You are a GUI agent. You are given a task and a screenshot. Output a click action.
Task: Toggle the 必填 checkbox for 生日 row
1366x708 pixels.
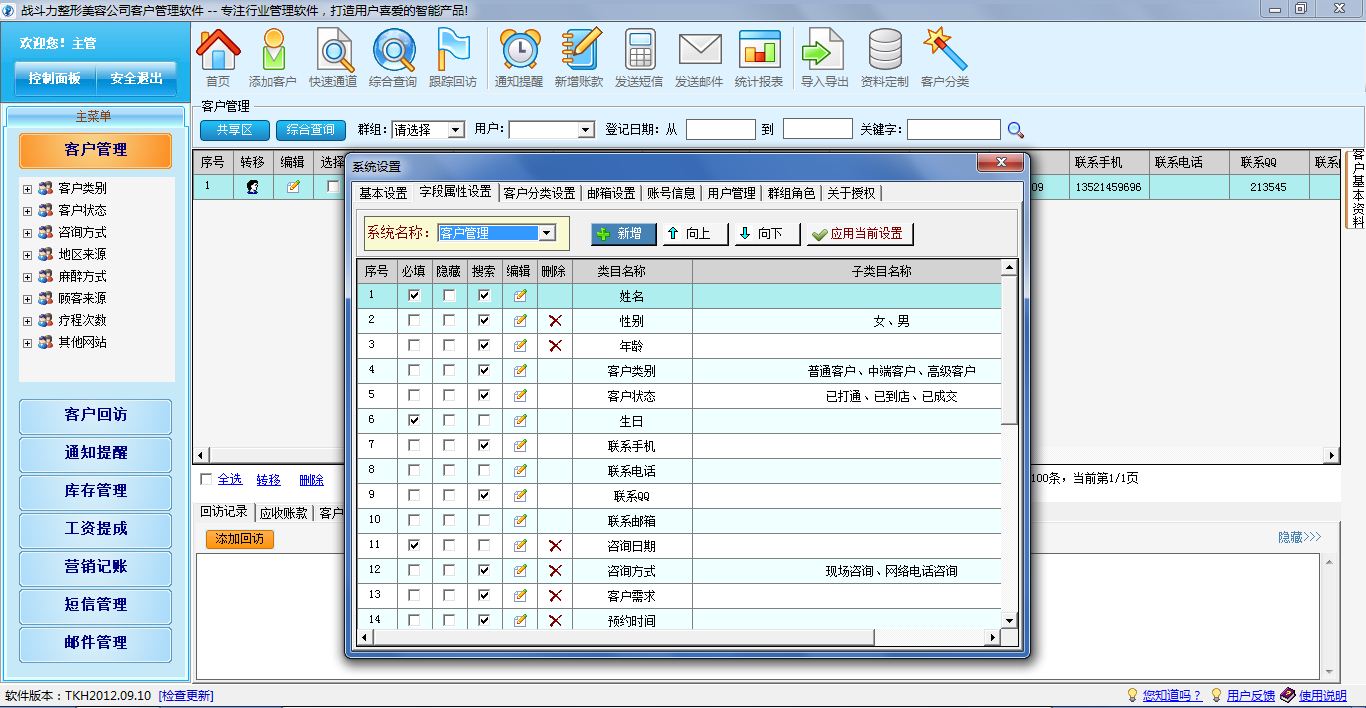(x=414, y=421)
